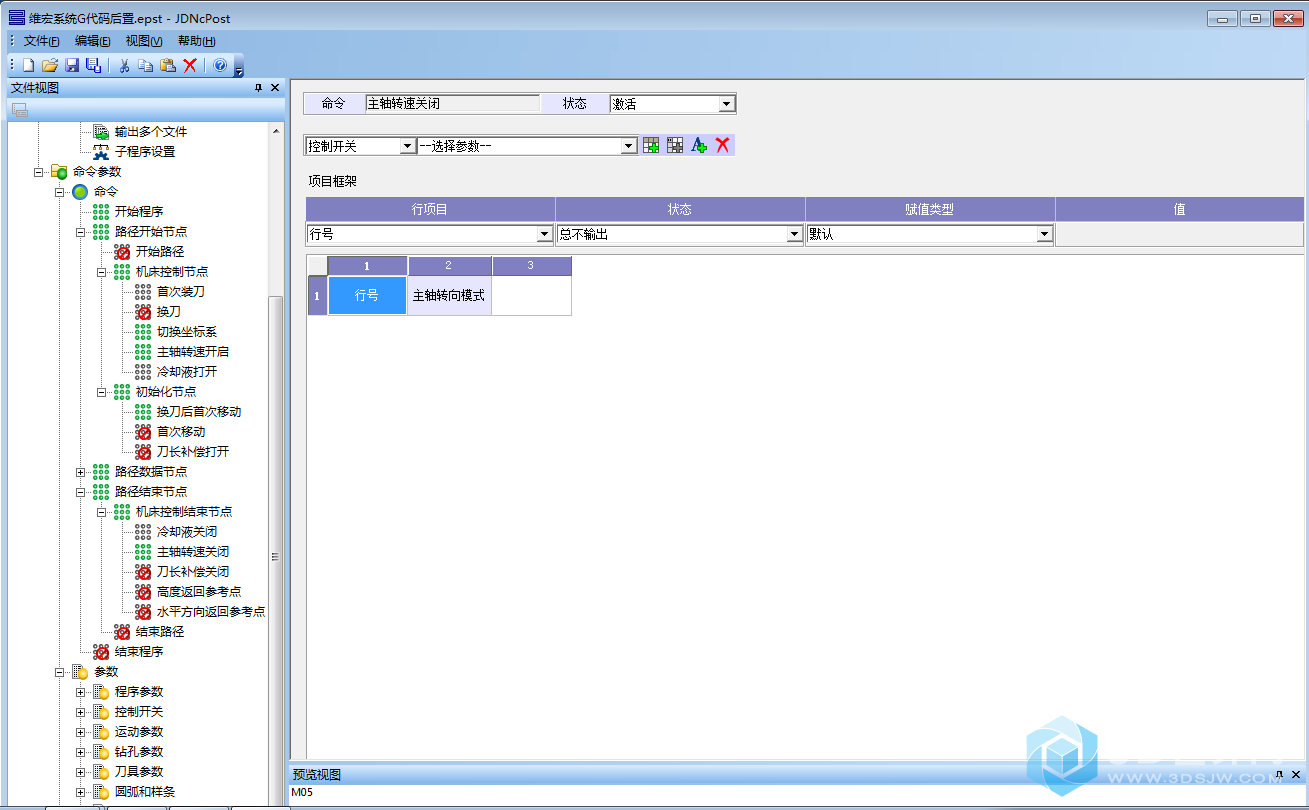Click the red X remove item icon
Image resolution: width=1309 pixels, height=810 pixels.
tap(723, 145)
